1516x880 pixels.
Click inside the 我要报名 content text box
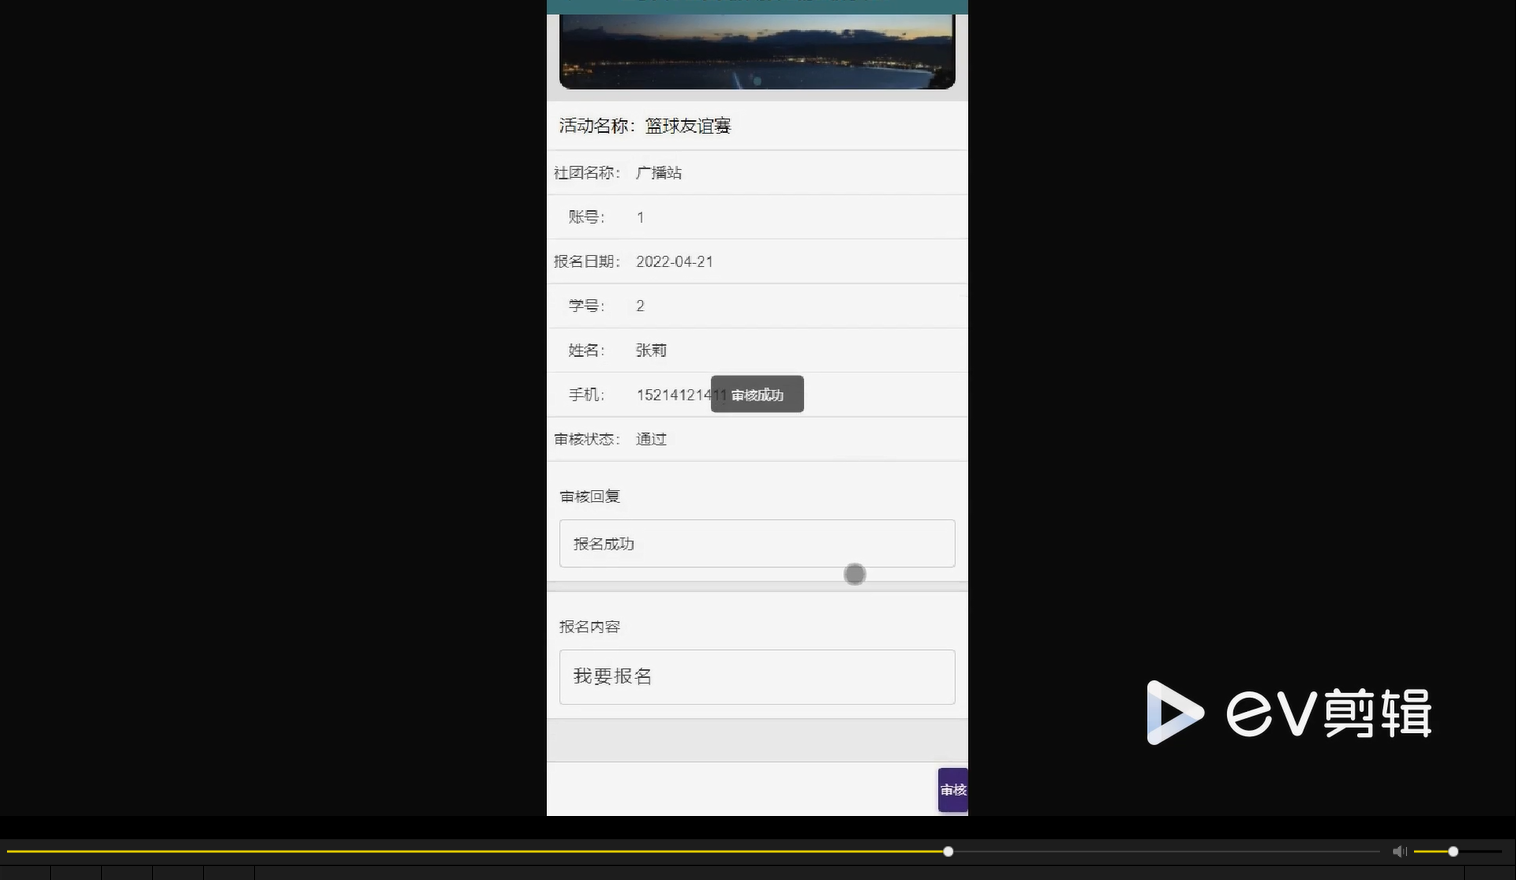tap(756, 676)
